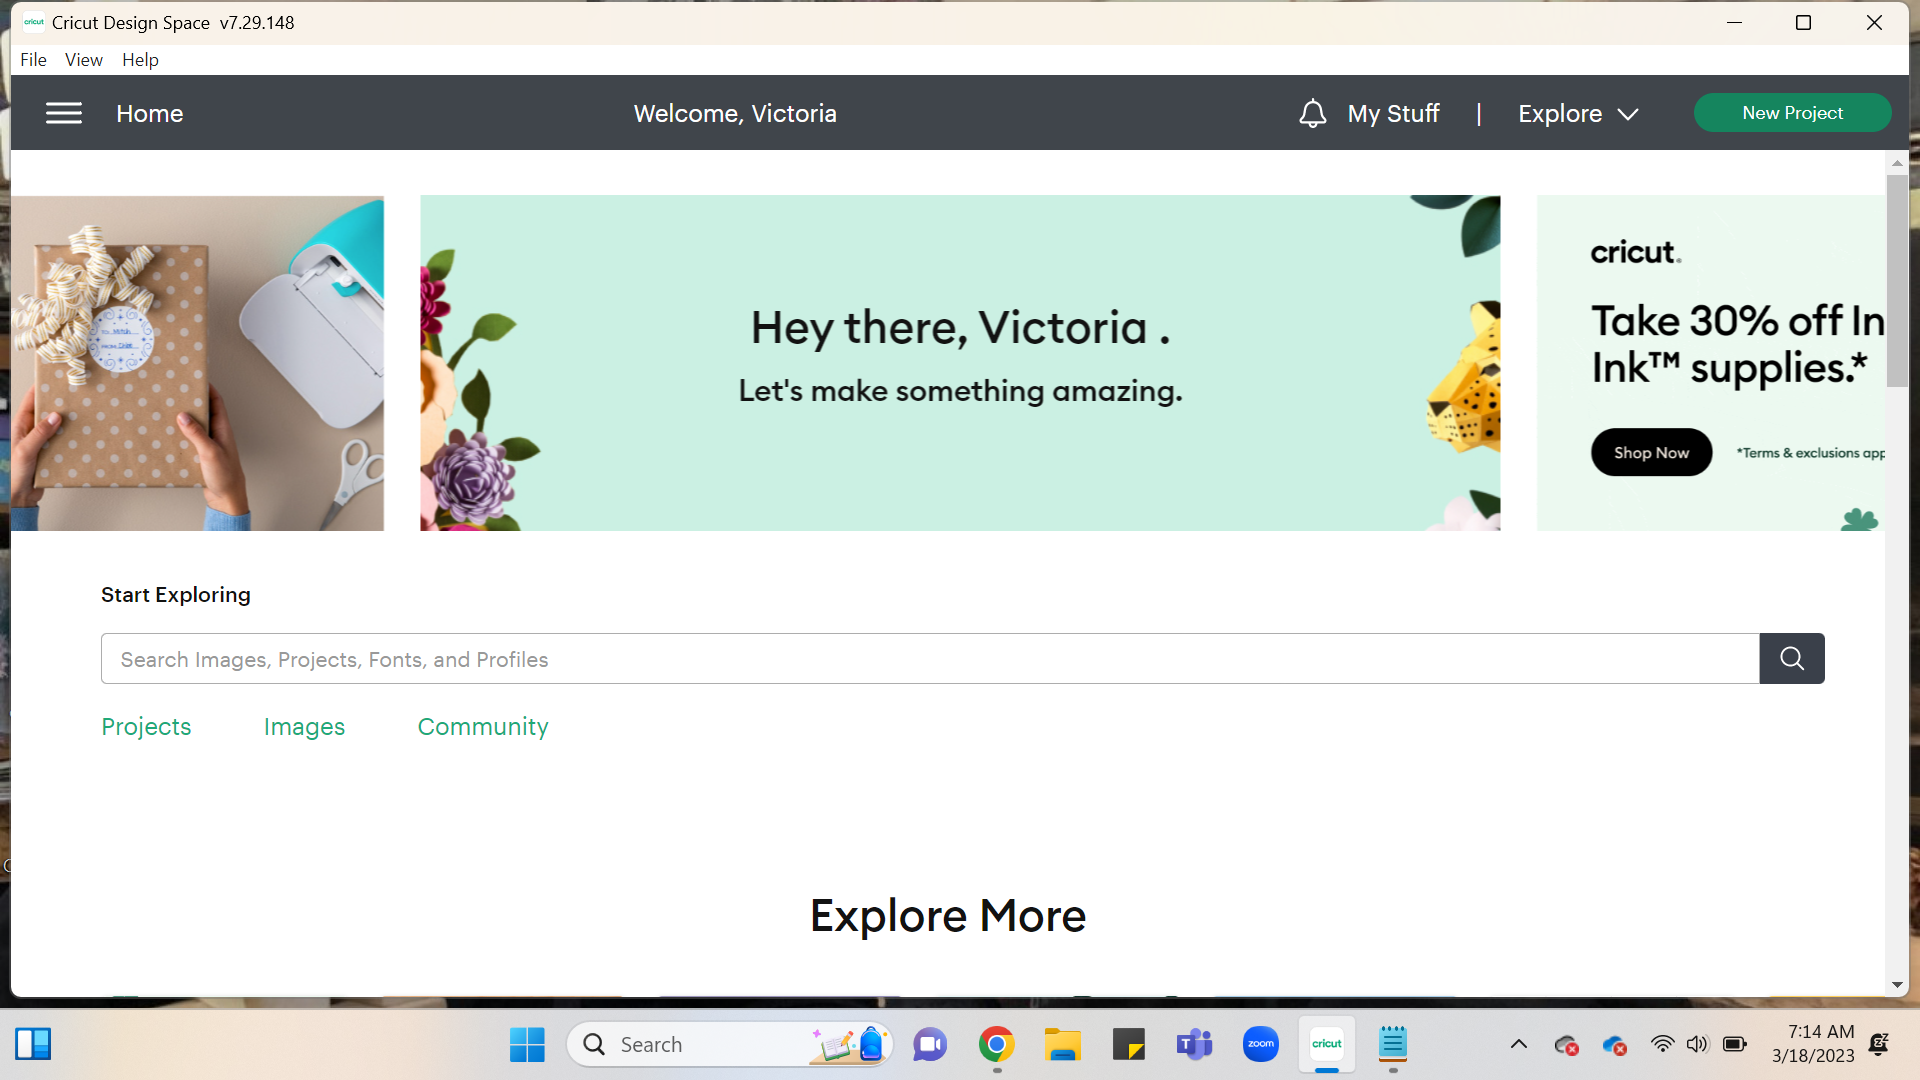Click Shop Now on the Cricut ad
Screen dimensions: 1920x1080
[x=1651, y=451]
